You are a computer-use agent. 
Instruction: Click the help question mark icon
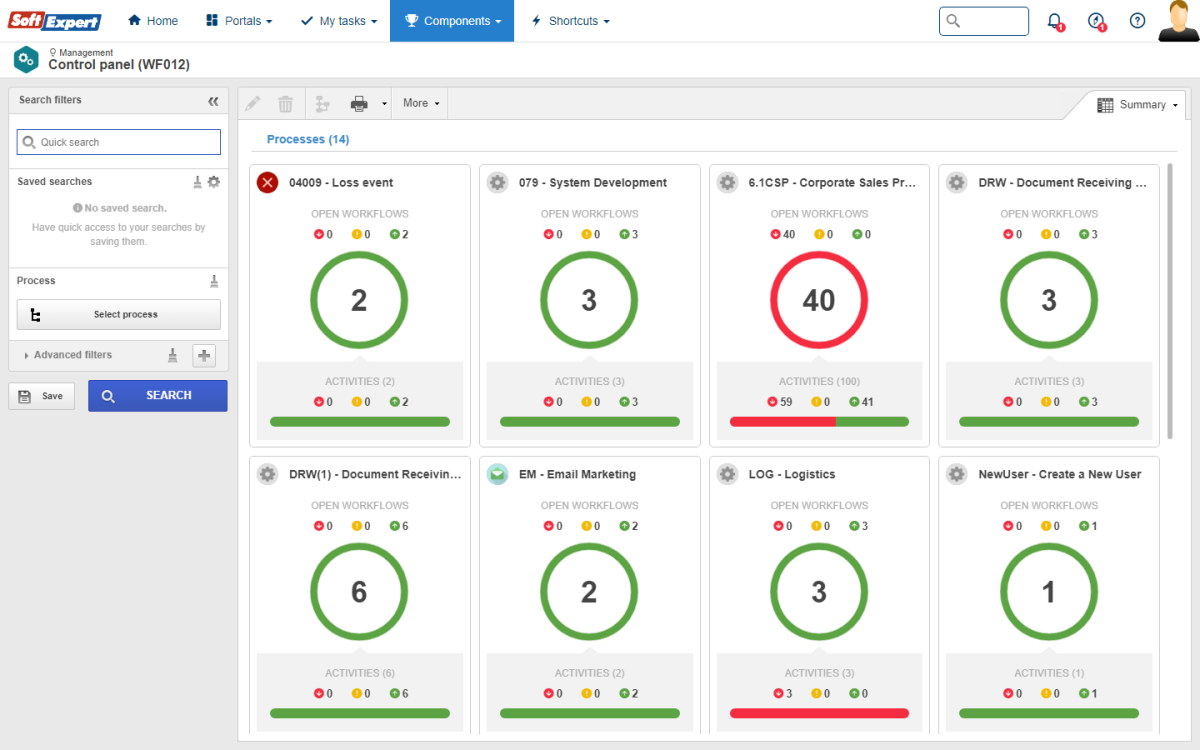(x=1137, y=21)
